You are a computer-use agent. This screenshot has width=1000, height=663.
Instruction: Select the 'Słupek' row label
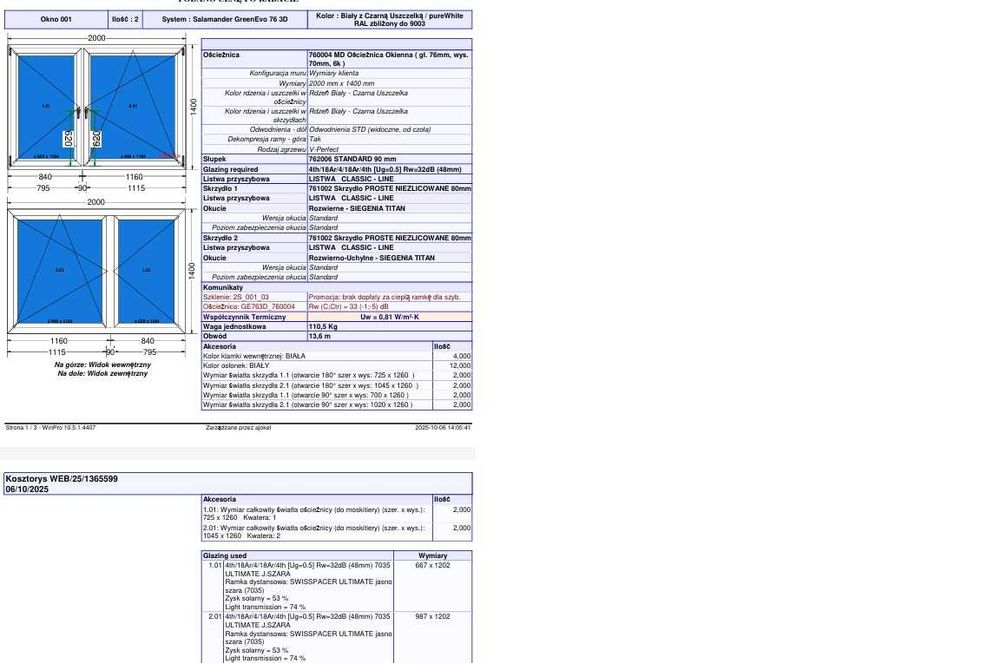pos(214,159)
